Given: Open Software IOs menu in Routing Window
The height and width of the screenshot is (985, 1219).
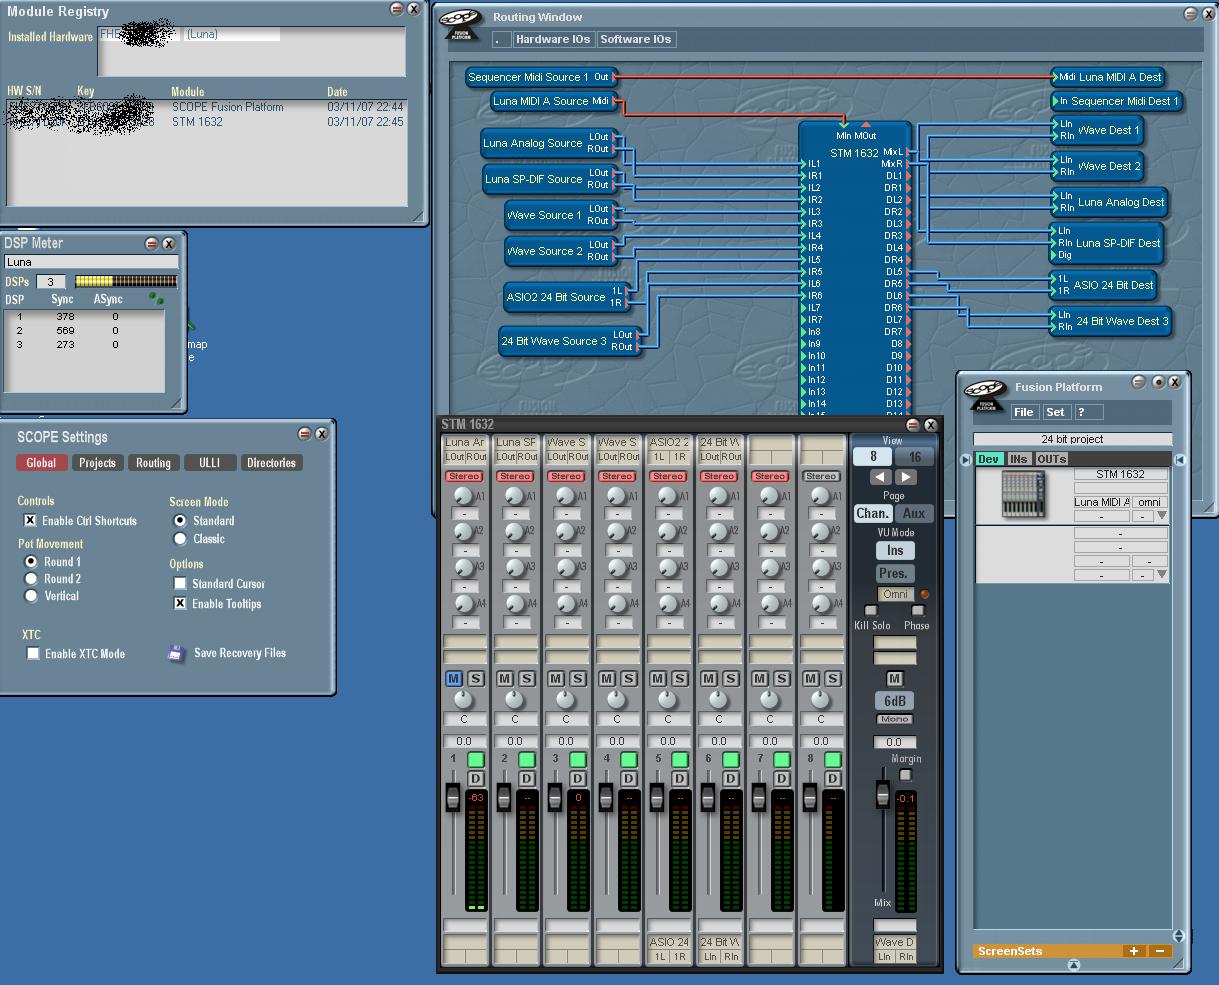Looking at the screenshot, I should coord(636,39).
